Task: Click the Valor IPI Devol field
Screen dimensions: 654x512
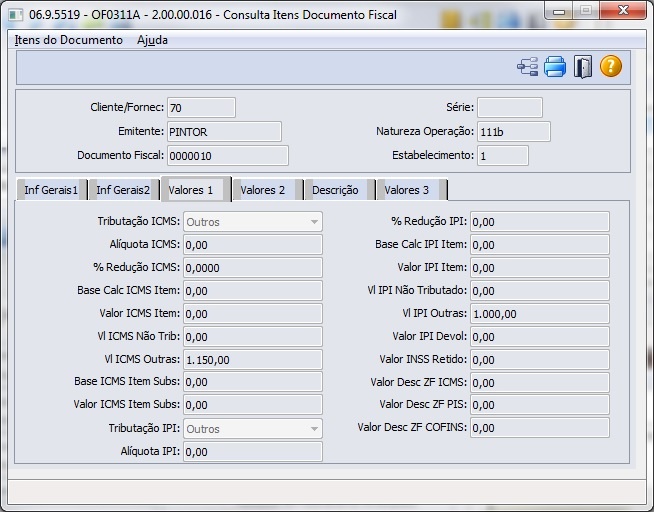Action: (x=540, y=336)
